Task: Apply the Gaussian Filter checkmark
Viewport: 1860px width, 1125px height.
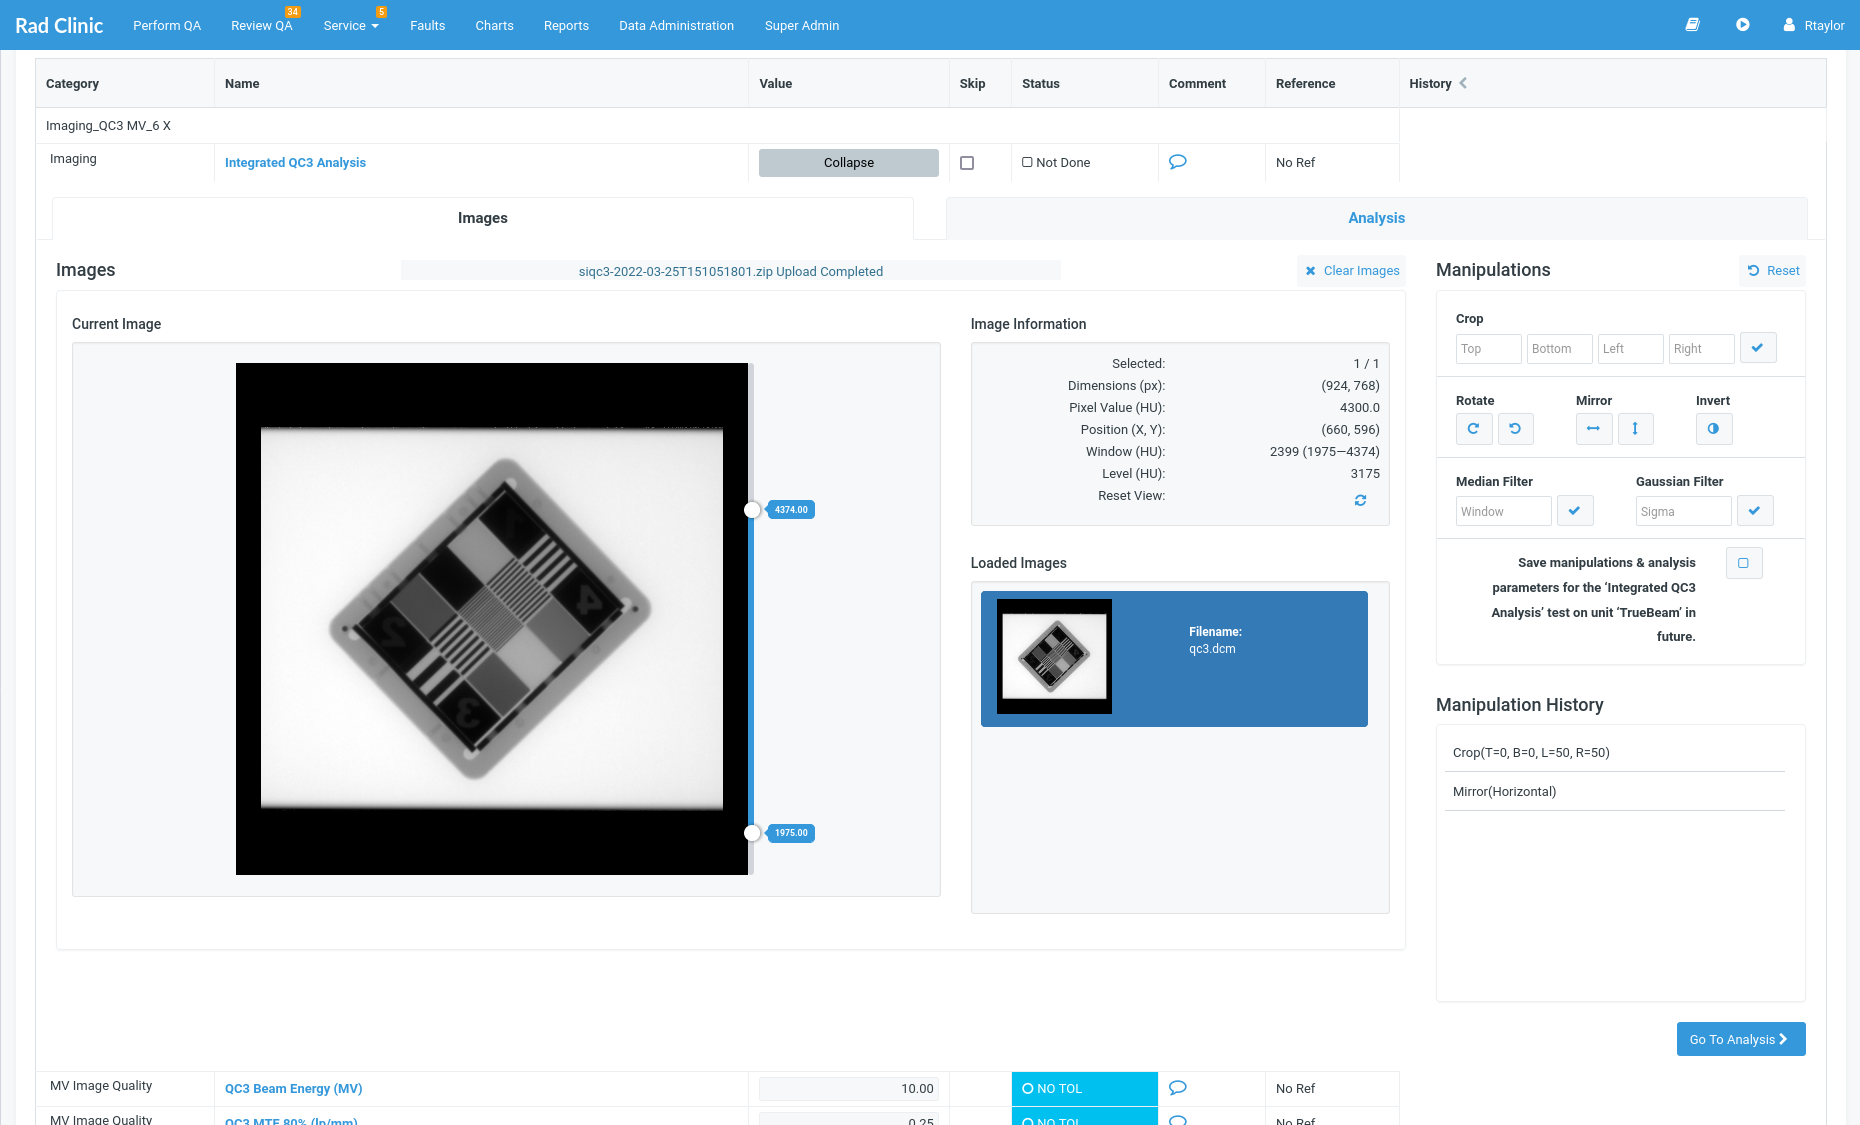Action: coord(1754,511)
